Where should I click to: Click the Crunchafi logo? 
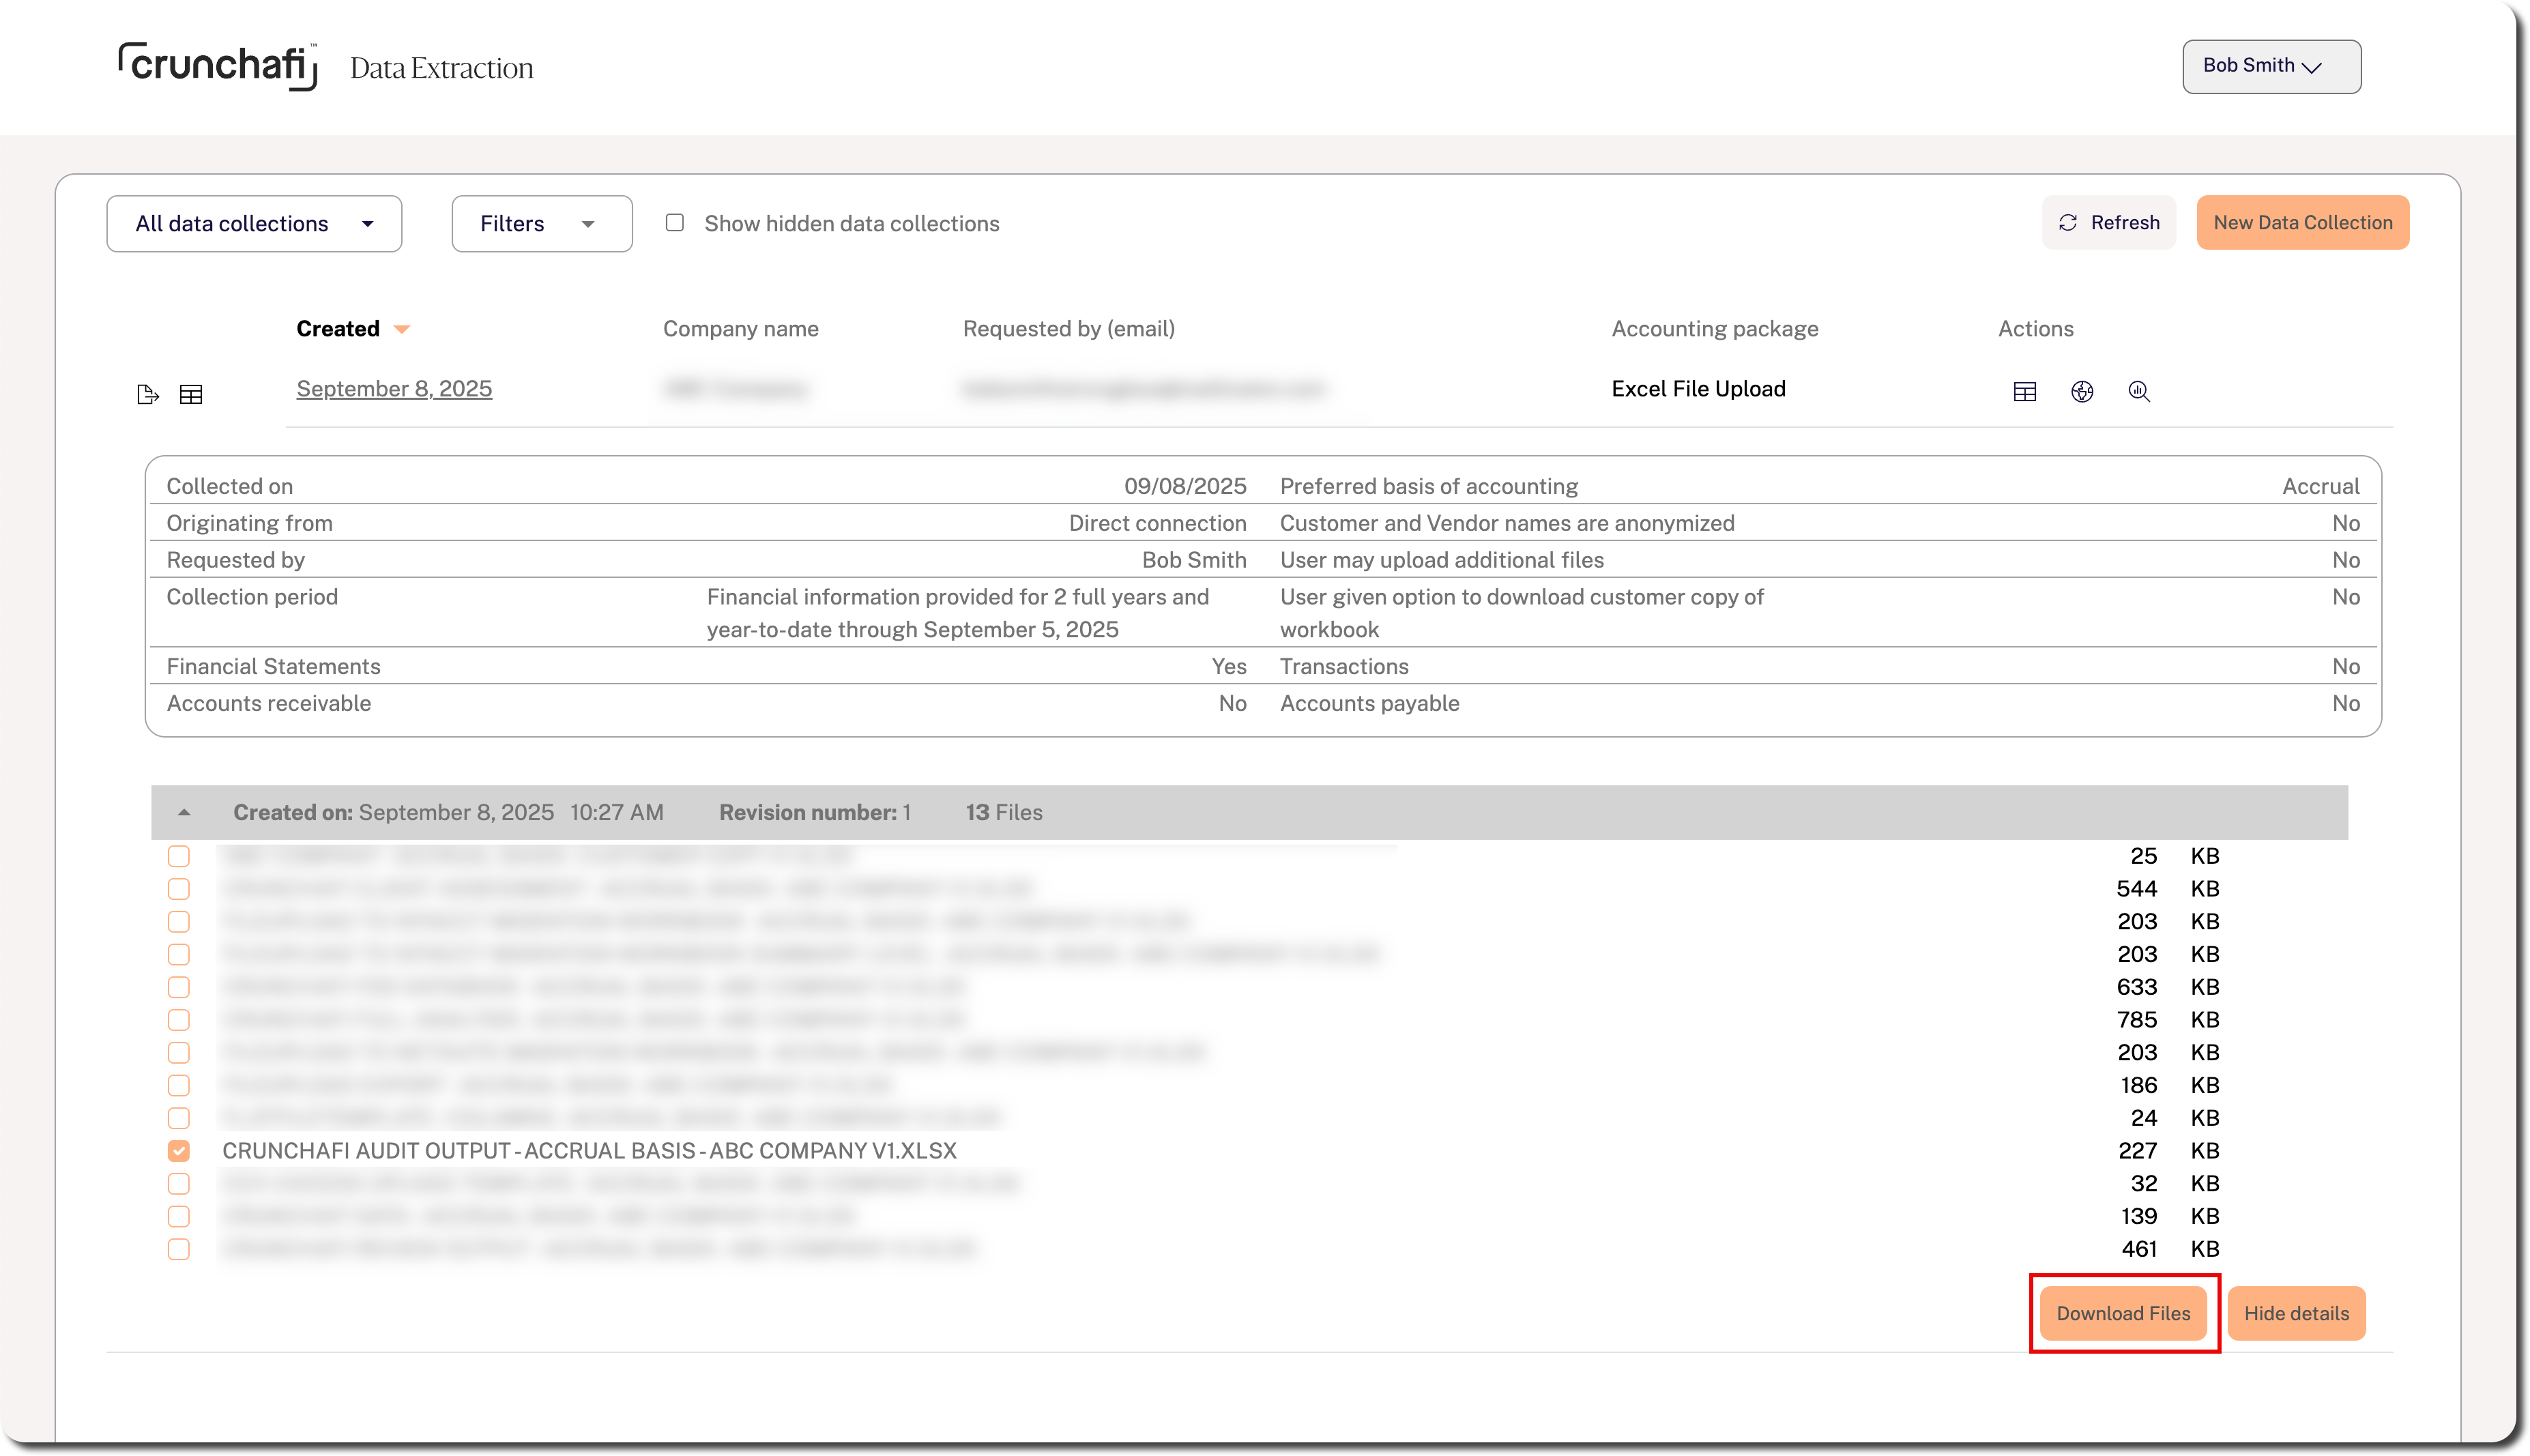pyautogui.click(x=218, y=66)
